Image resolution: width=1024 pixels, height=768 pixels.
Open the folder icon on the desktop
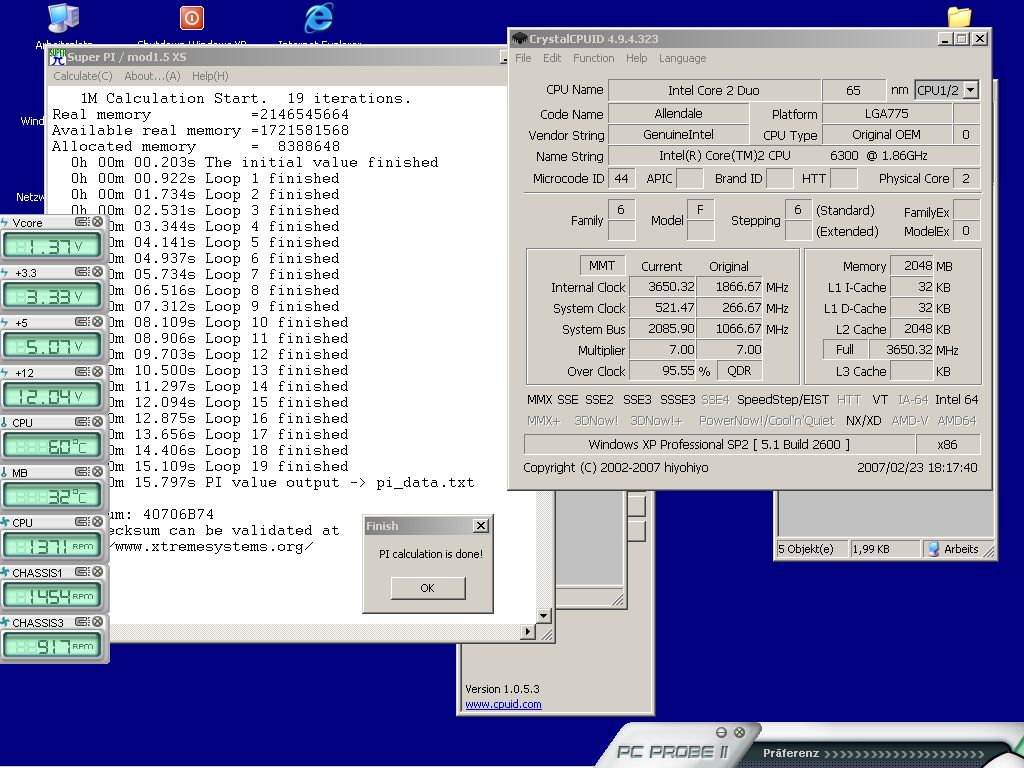pyautogui.click(x=959, y=17)
